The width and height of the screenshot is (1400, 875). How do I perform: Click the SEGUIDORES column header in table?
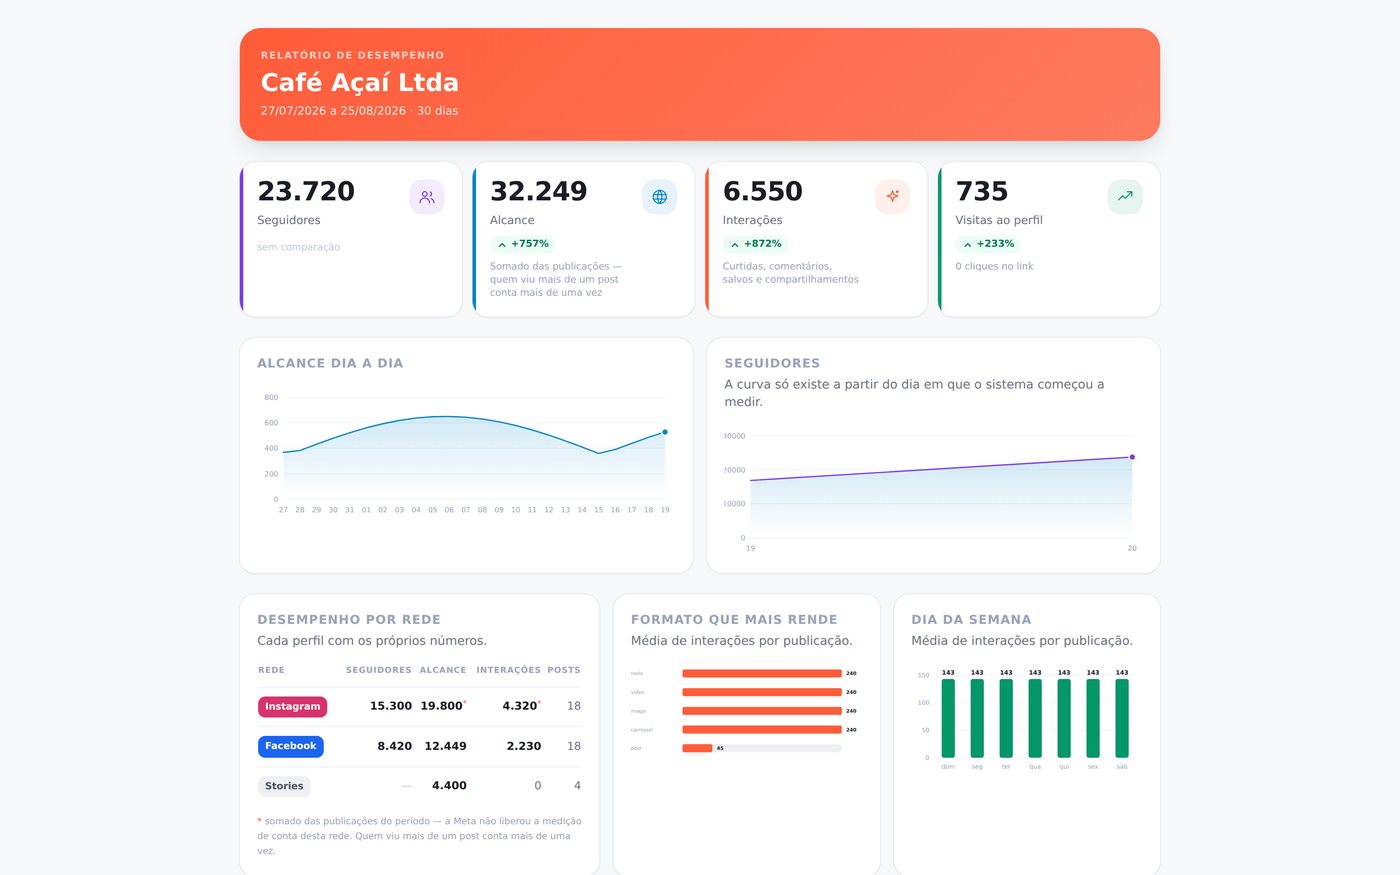click(x=379, y=670)
